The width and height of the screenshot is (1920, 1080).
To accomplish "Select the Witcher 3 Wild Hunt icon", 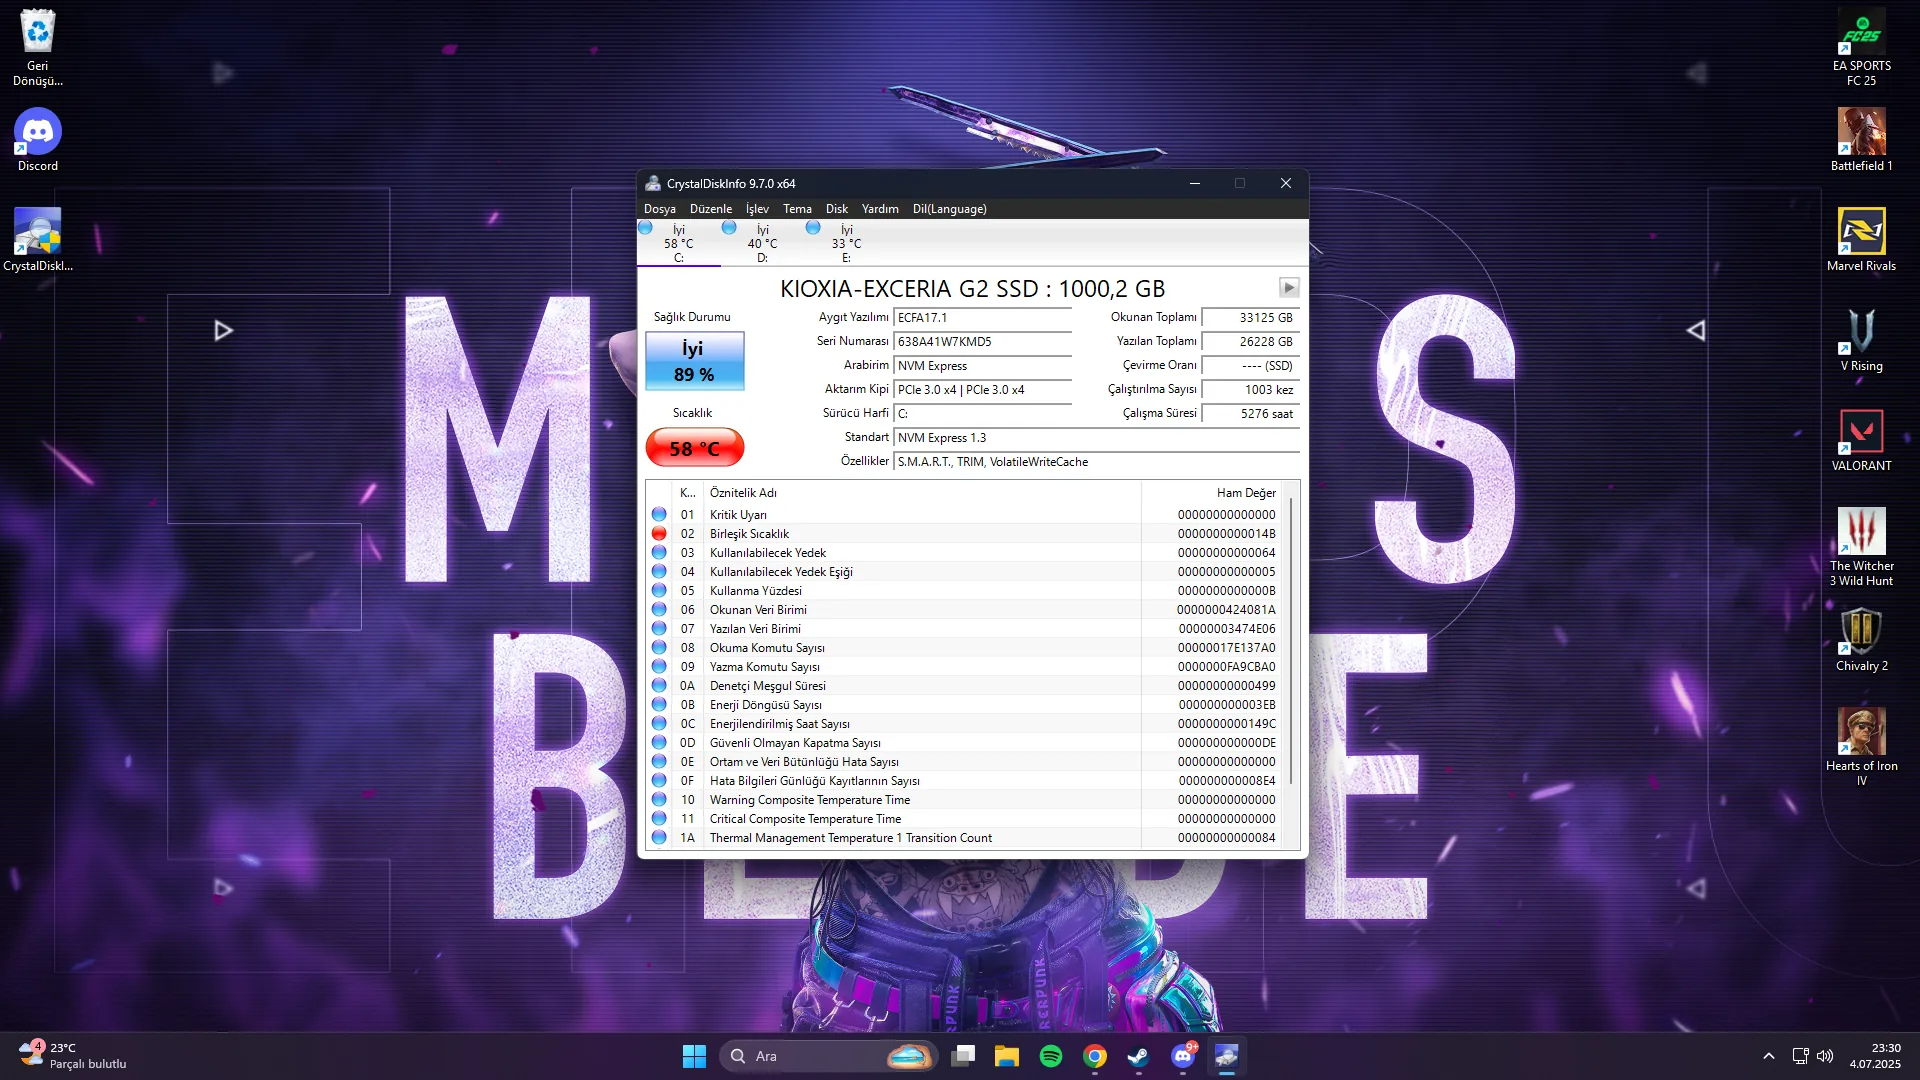I will (x=1861, y=547).
